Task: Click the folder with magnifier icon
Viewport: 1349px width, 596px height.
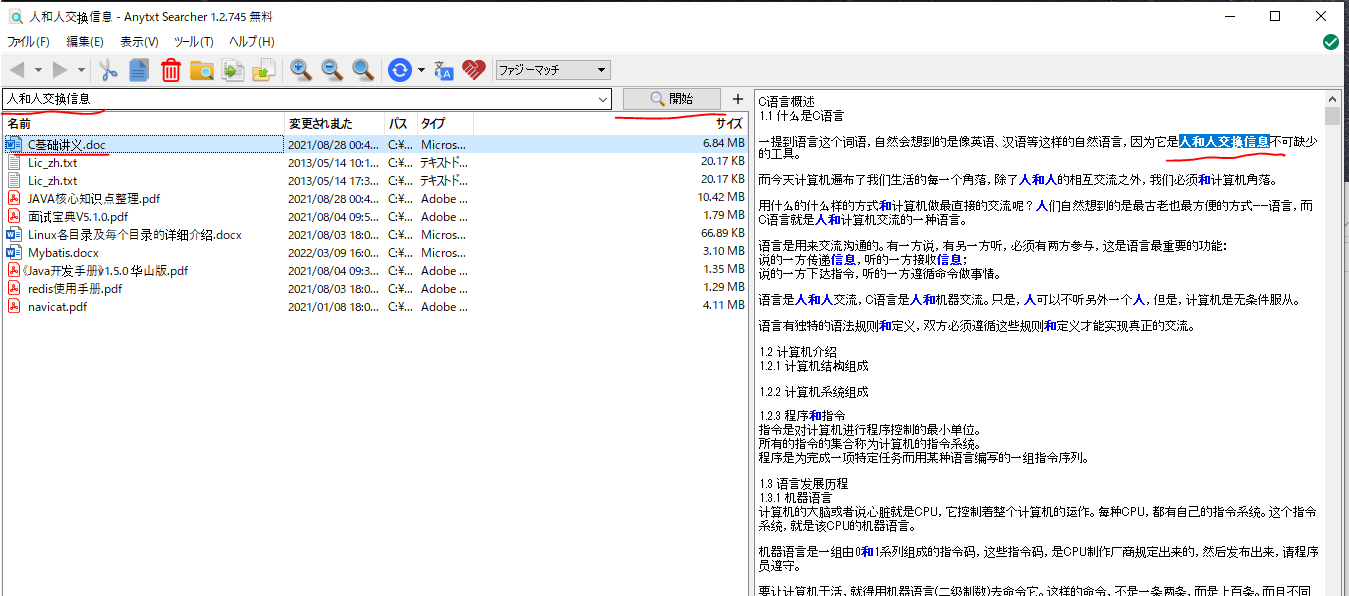Action: click(202, 70)
